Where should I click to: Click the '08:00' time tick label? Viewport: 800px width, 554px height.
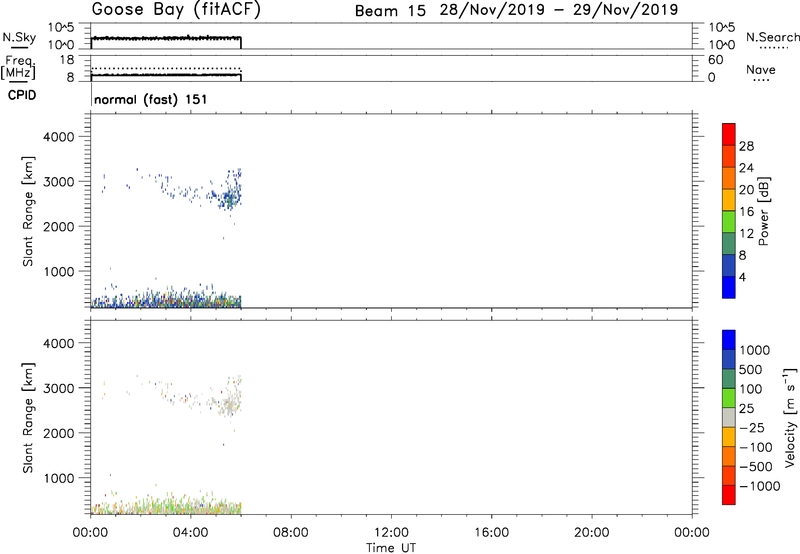[x=291, y=533]
